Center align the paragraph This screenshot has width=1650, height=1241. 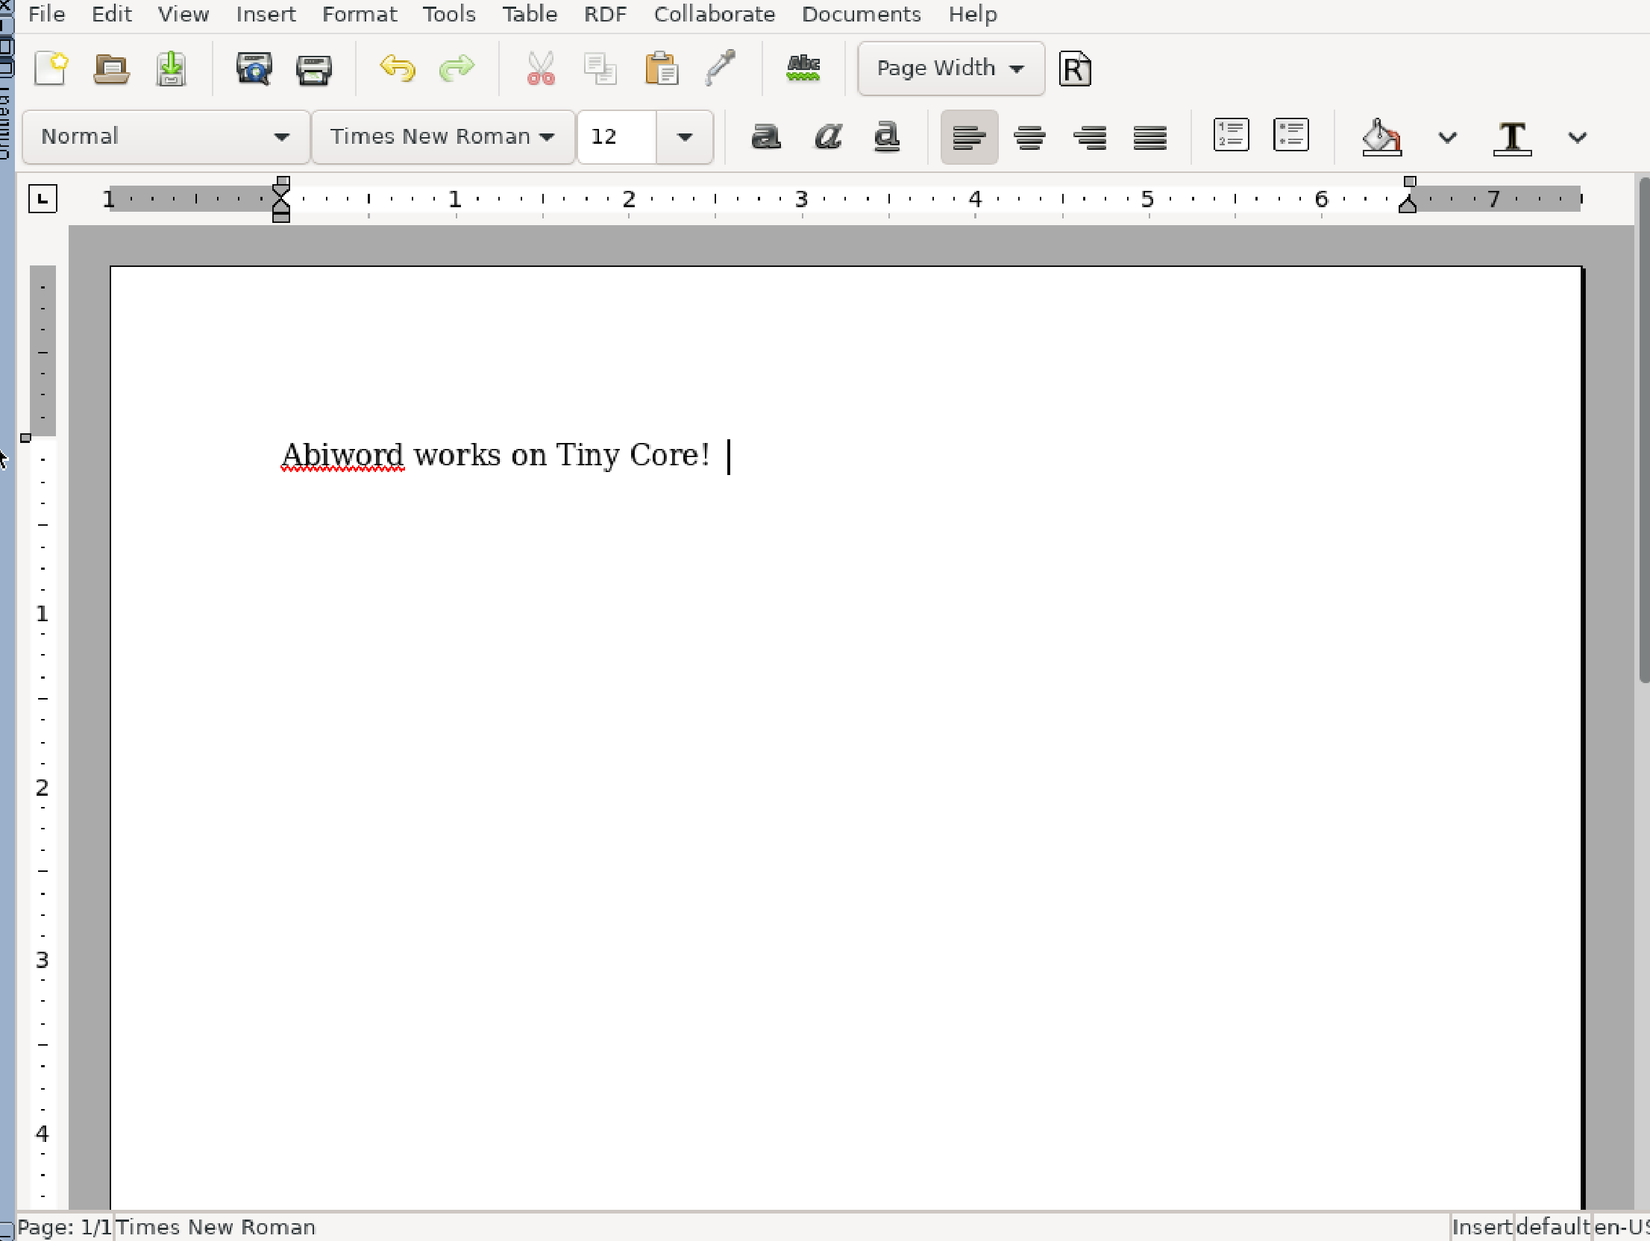(1029, 137)
